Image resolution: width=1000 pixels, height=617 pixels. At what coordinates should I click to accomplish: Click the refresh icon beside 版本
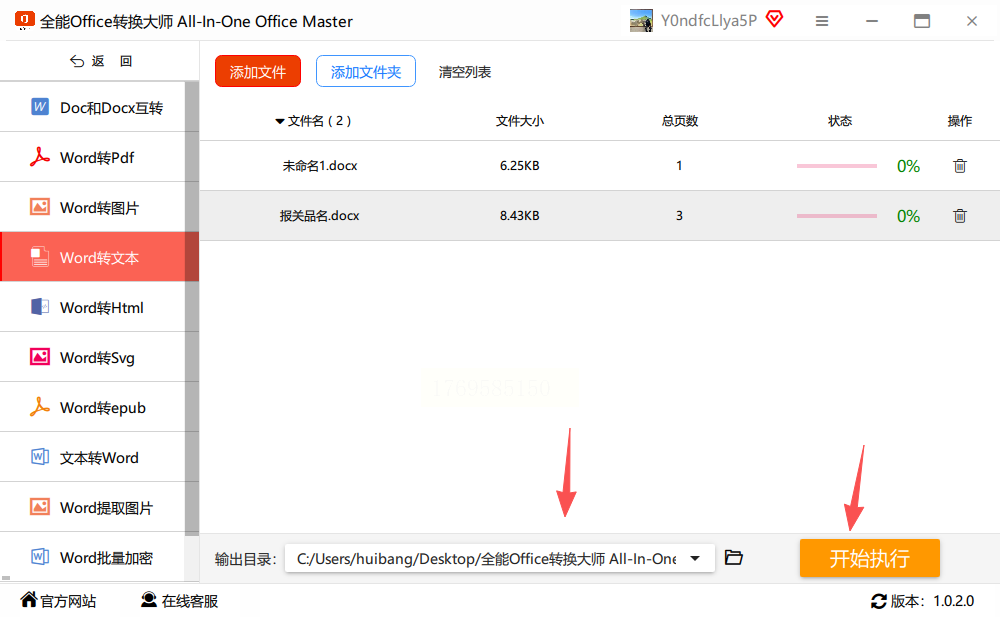click(x=879, y=601)
